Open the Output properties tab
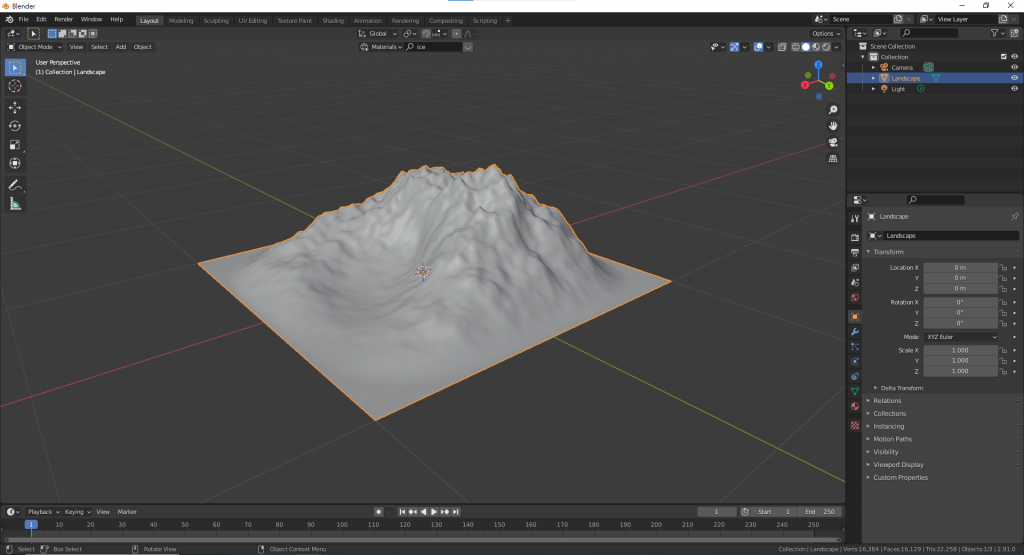This screenshot has height=555, width=1024. 854,252
